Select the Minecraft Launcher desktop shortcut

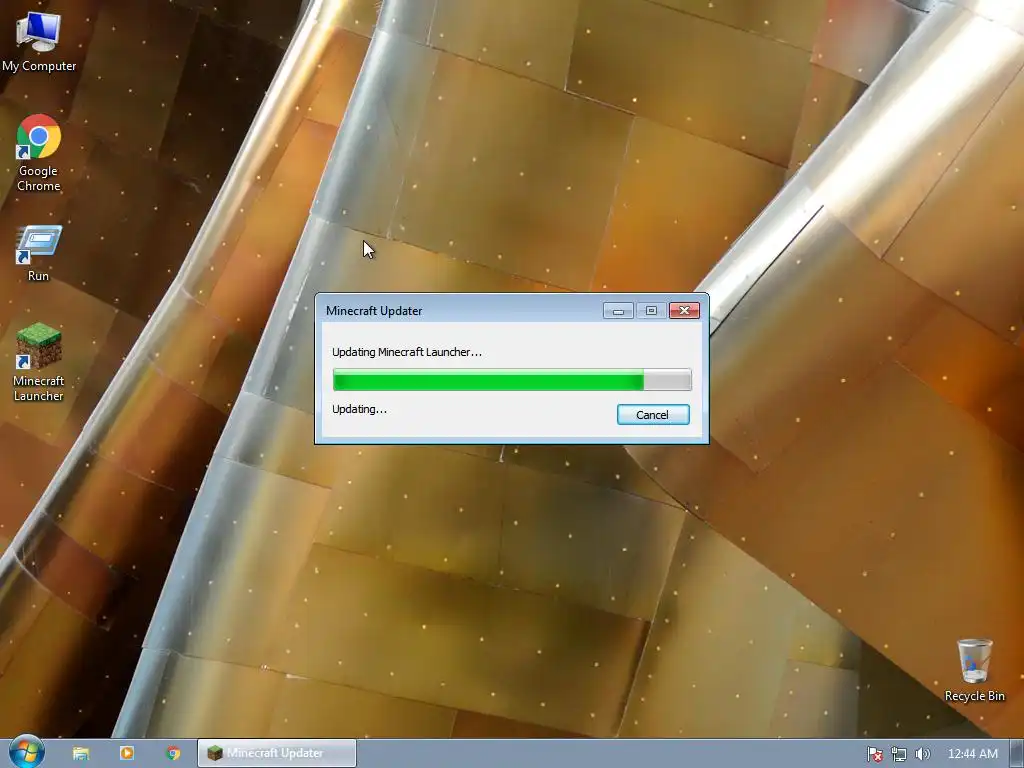(39, 361)
